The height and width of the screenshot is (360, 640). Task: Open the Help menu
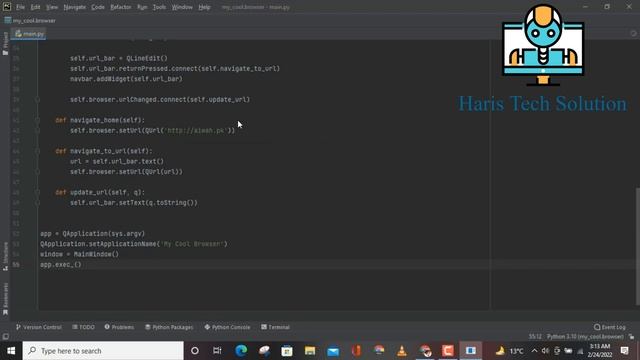click(204, 7)
